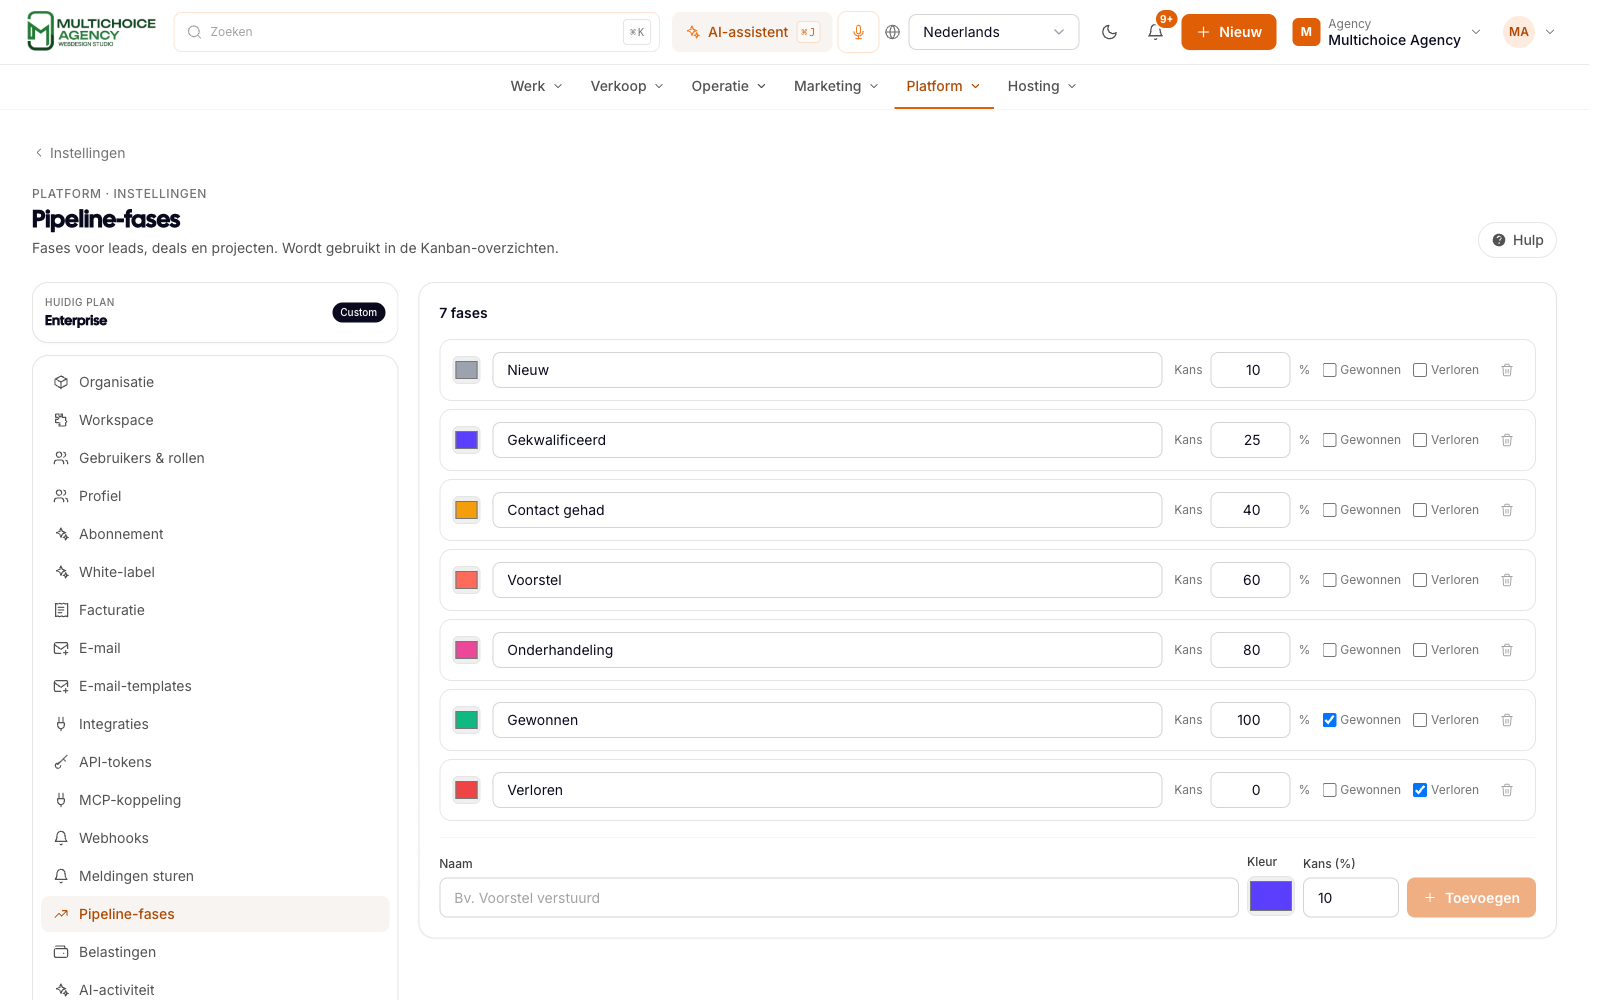The width and height of the screenshot is (1600, 1000).
Task: Uncheck Gewonnen on the Gewonnen phase
Action: (1329, 720)
